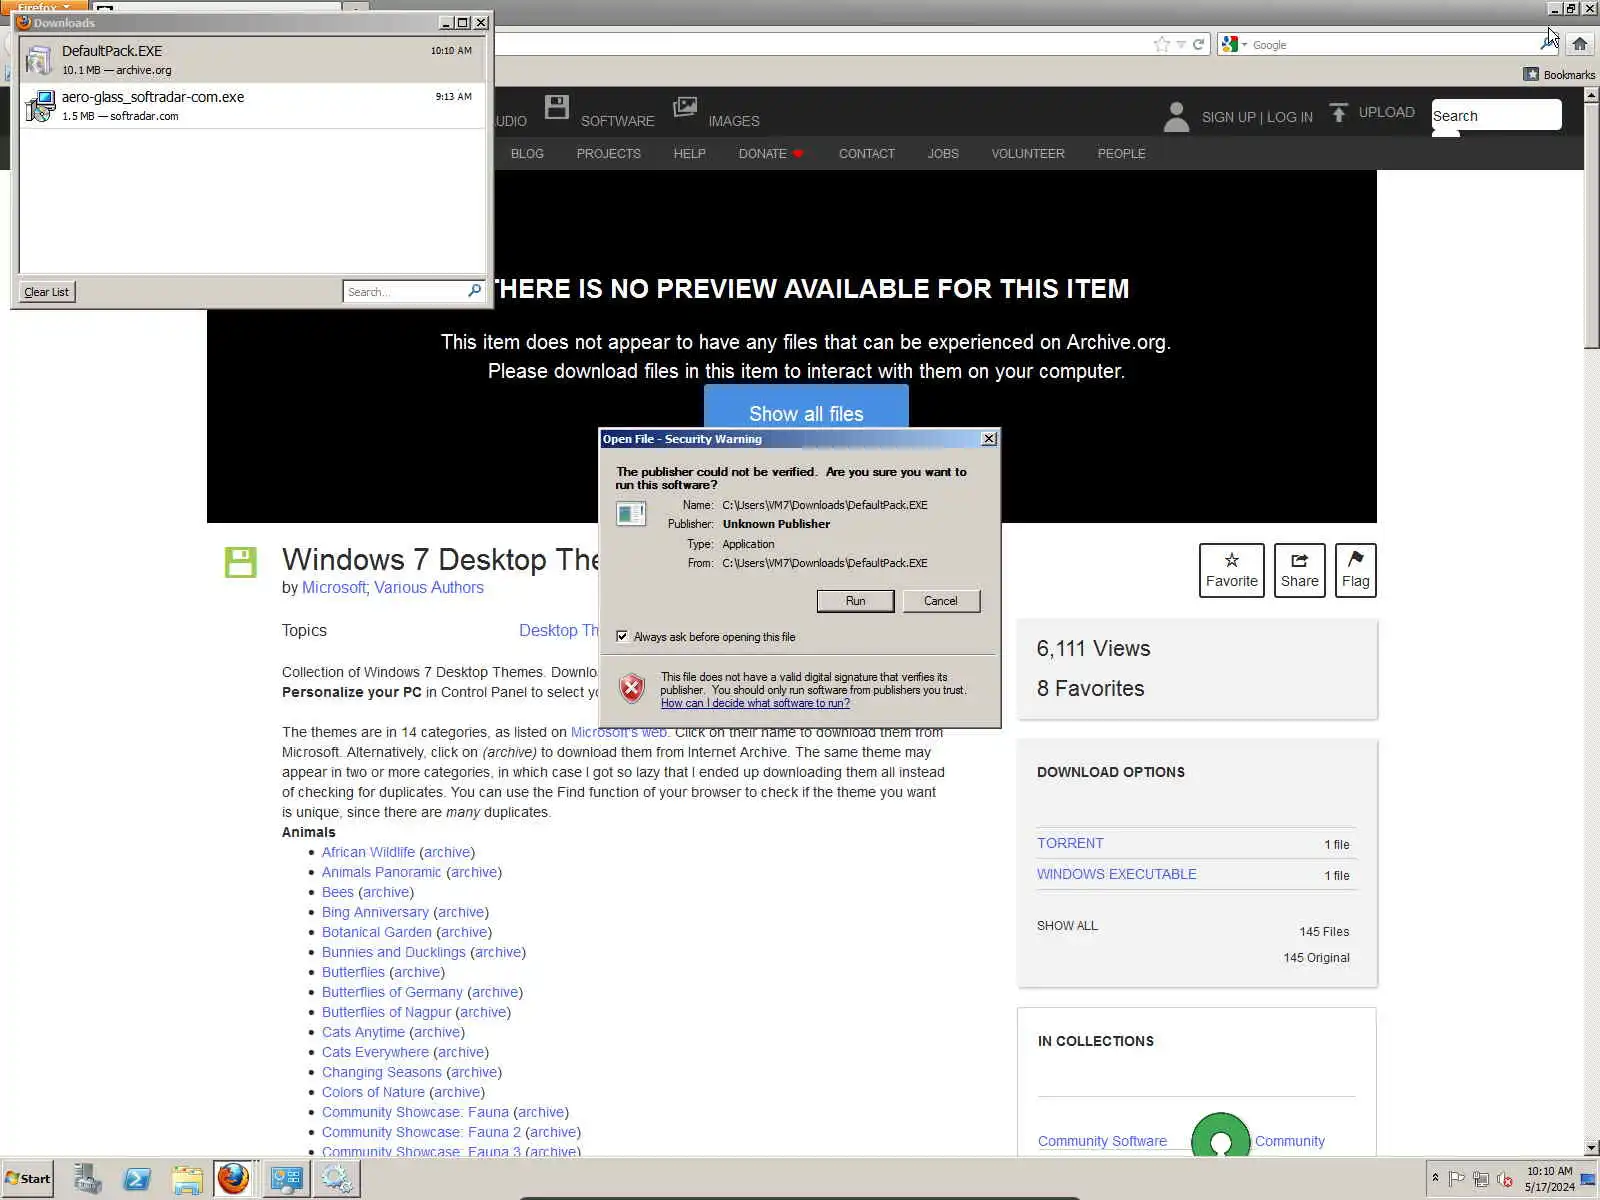
Task: Open PowerShell taskbar icon
Action: point(137,1179)
